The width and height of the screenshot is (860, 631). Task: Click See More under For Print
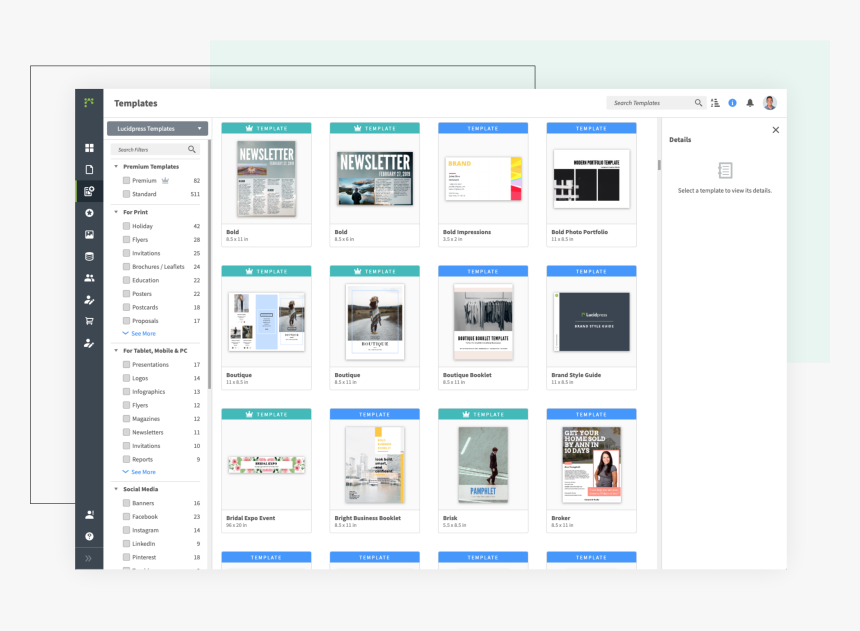[142, 334]
